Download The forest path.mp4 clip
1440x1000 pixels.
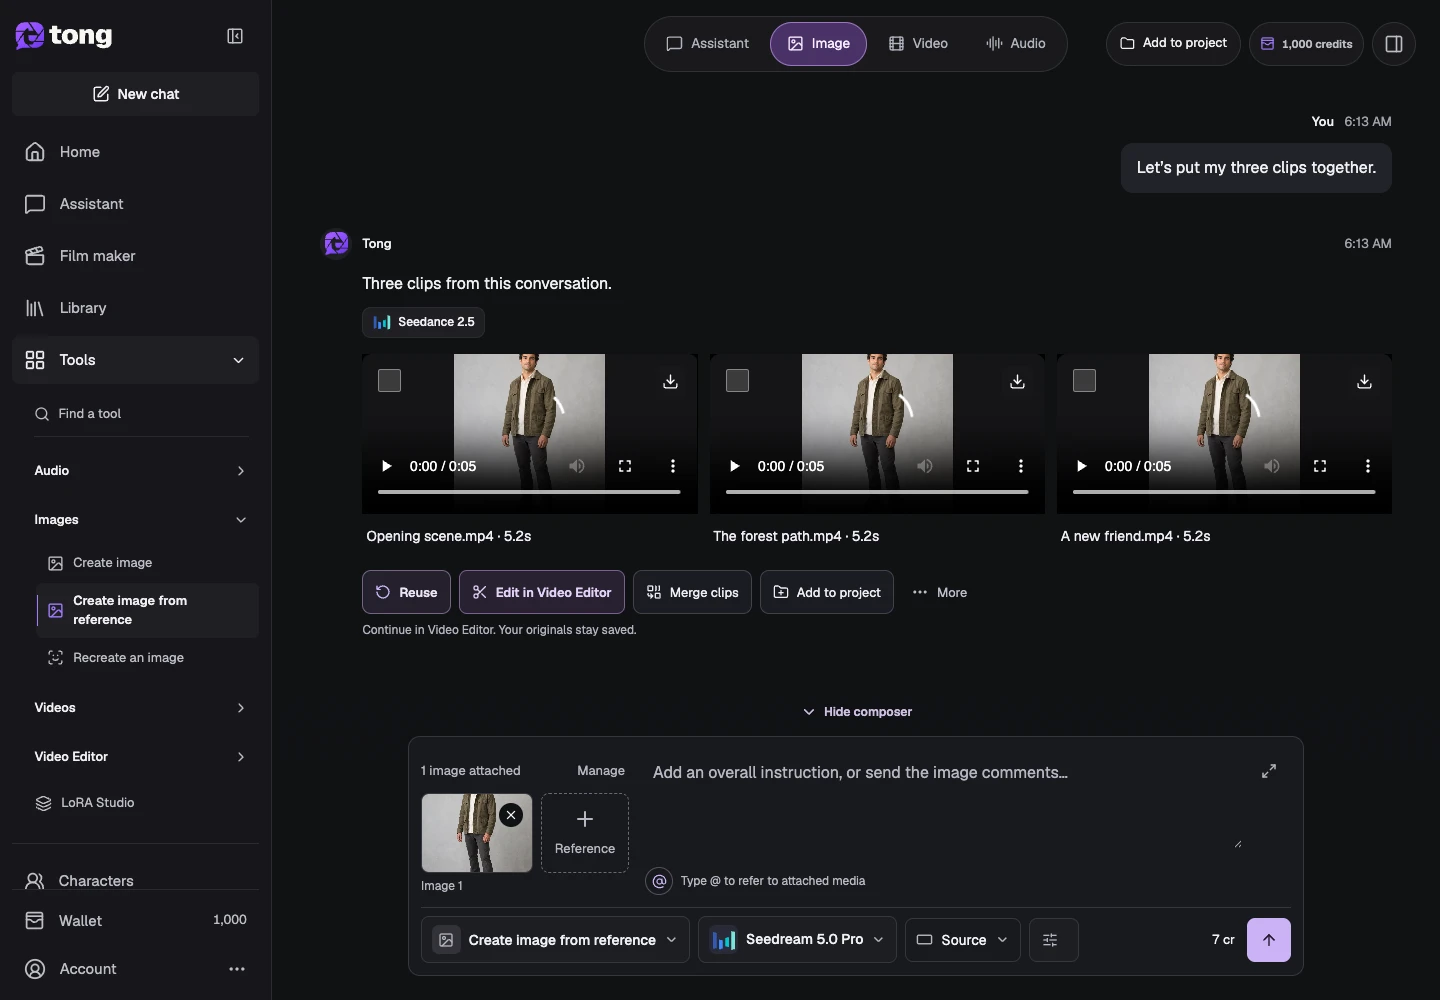(x=1017, y=381)
